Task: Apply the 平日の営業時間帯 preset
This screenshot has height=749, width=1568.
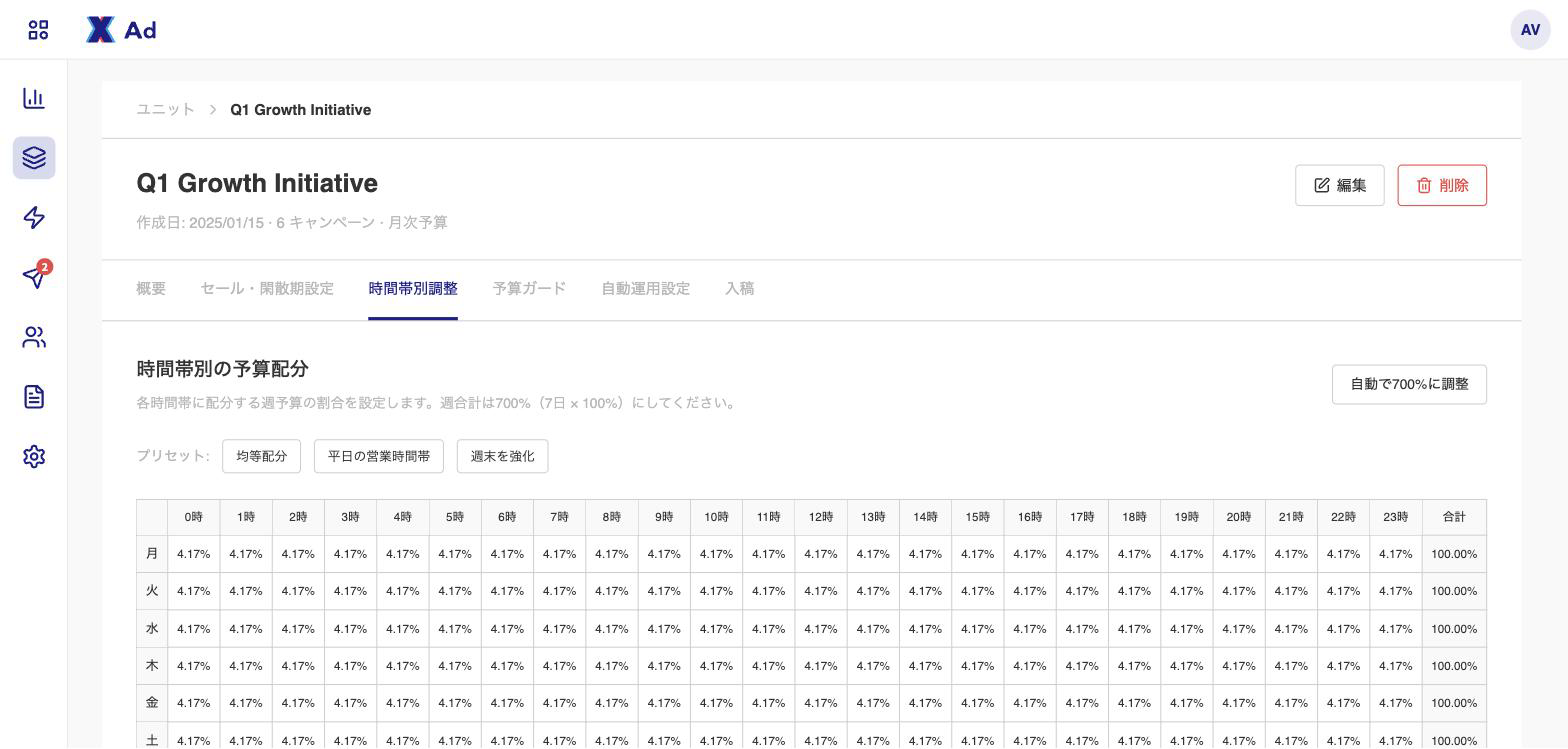Action: [x=379, y=456]
